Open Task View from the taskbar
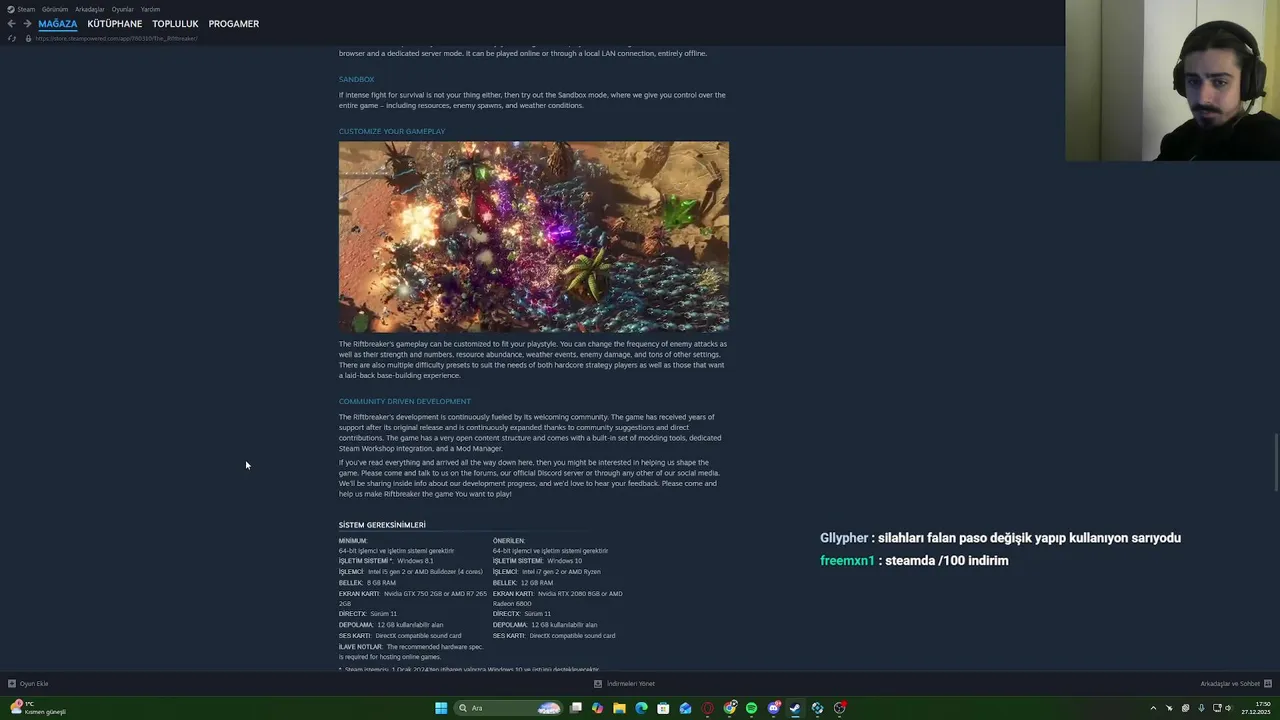 pyautogui.click(x=576, y=708)
